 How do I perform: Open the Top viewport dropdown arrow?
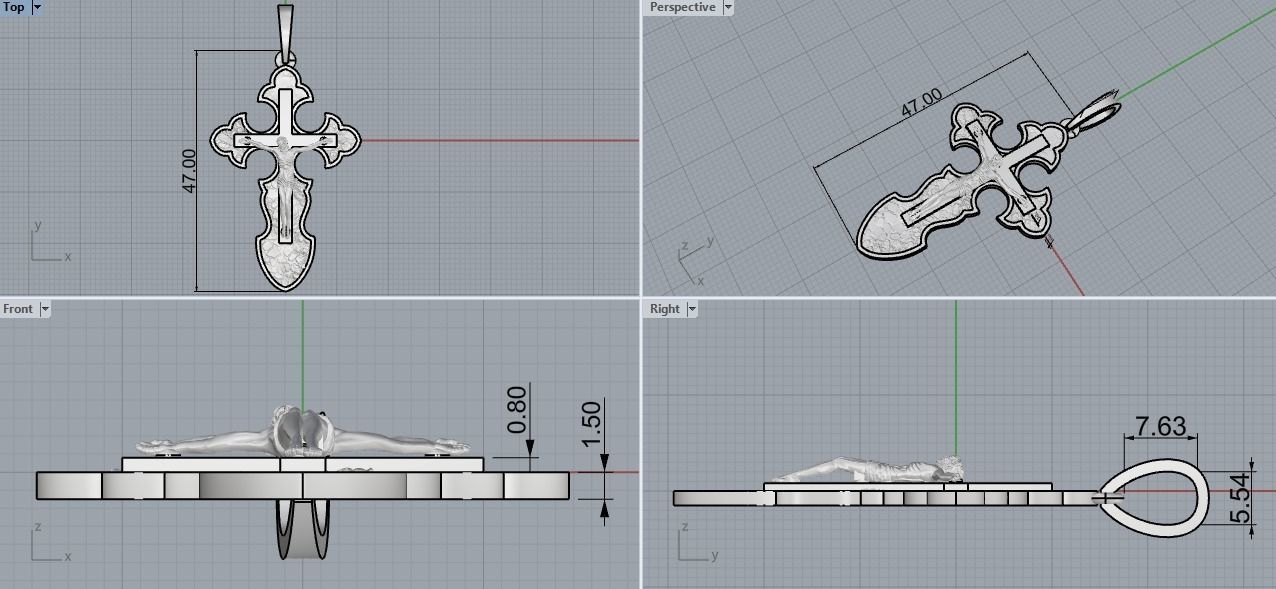point(38,7)
